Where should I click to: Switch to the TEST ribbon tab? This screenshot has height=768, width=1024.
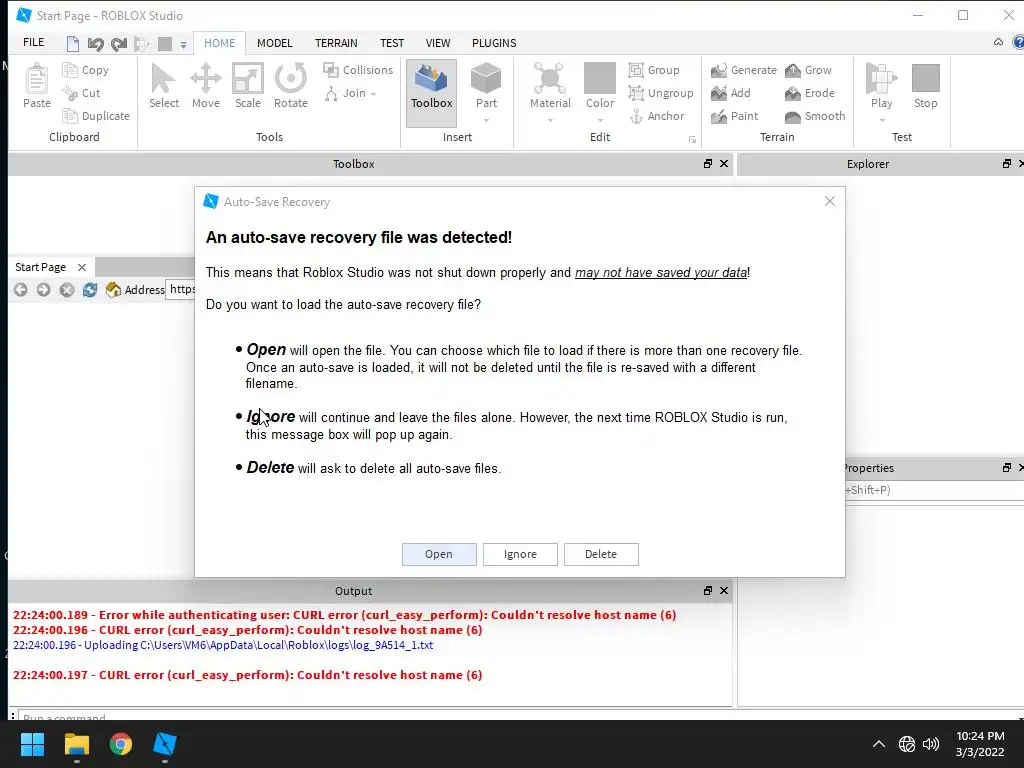point(392,42)
